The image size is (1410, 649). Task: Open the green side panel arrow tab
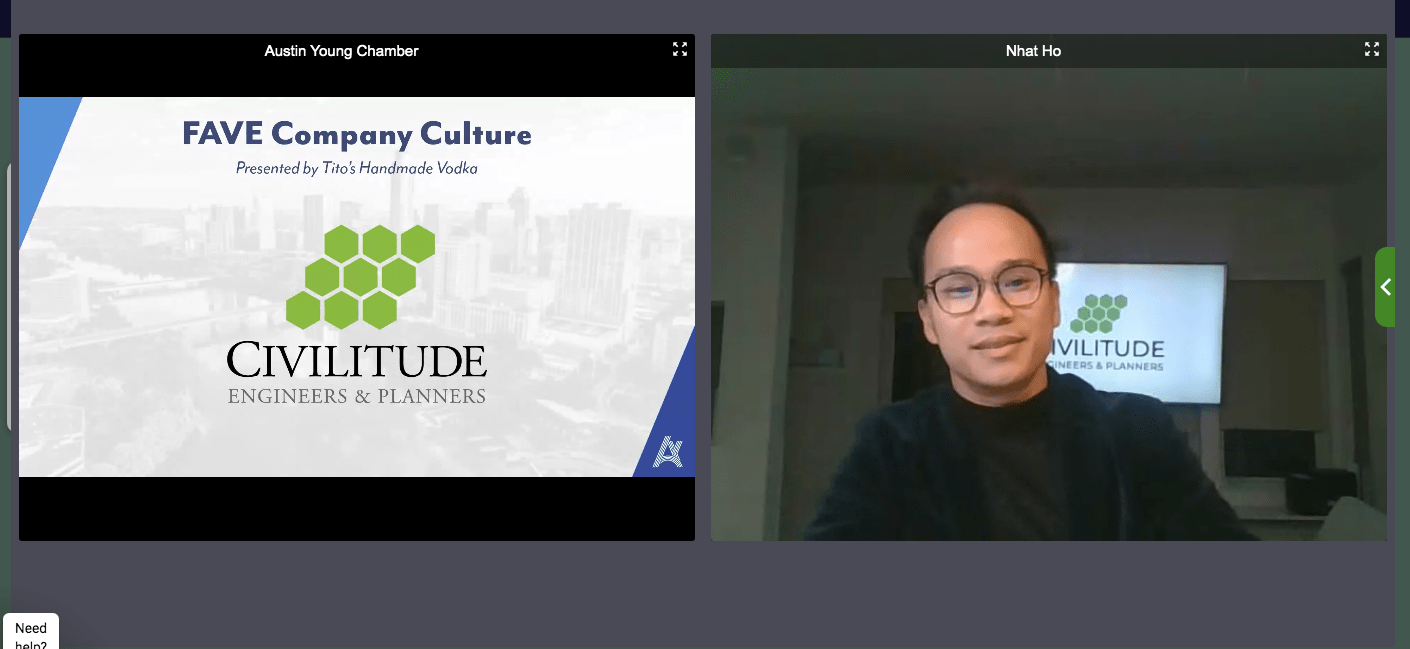1385,287
